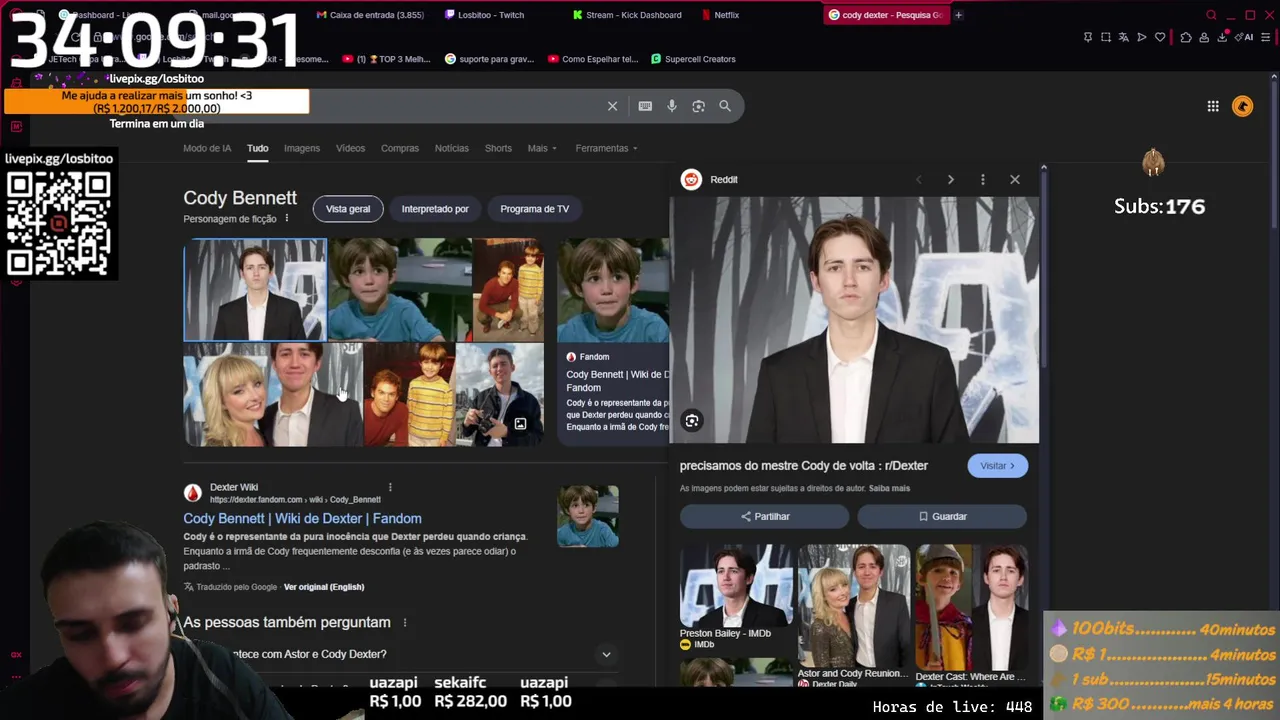
Task: Click the Visitar button
Action: click(997, 466)
